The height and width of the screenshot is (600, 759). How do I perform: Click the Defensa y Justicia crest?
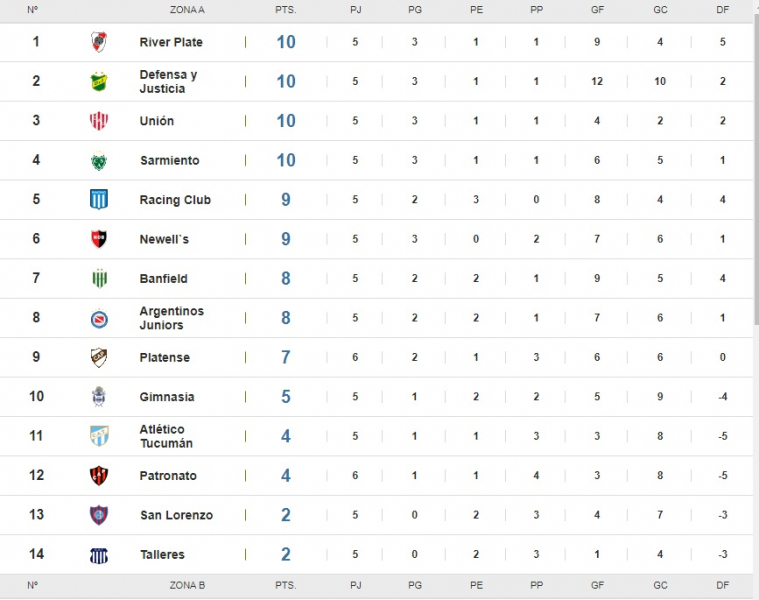click(99, 82)
